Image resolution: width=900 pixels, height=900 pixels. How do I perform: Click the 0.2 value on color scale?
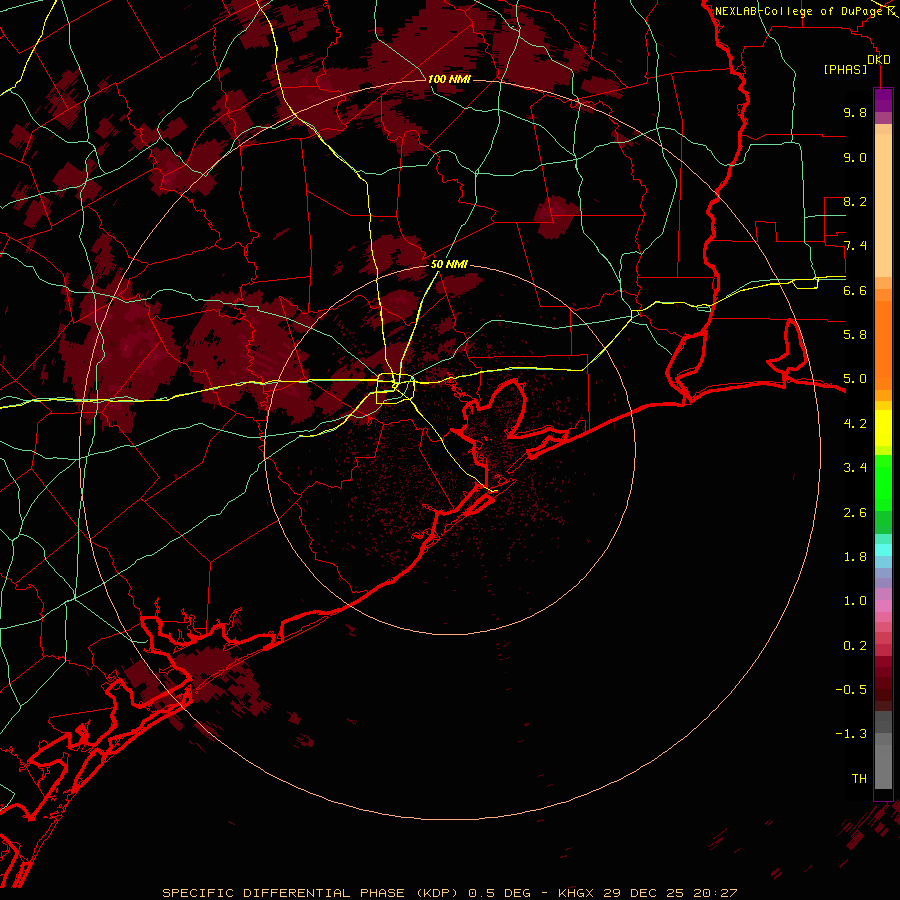(855, 645)
